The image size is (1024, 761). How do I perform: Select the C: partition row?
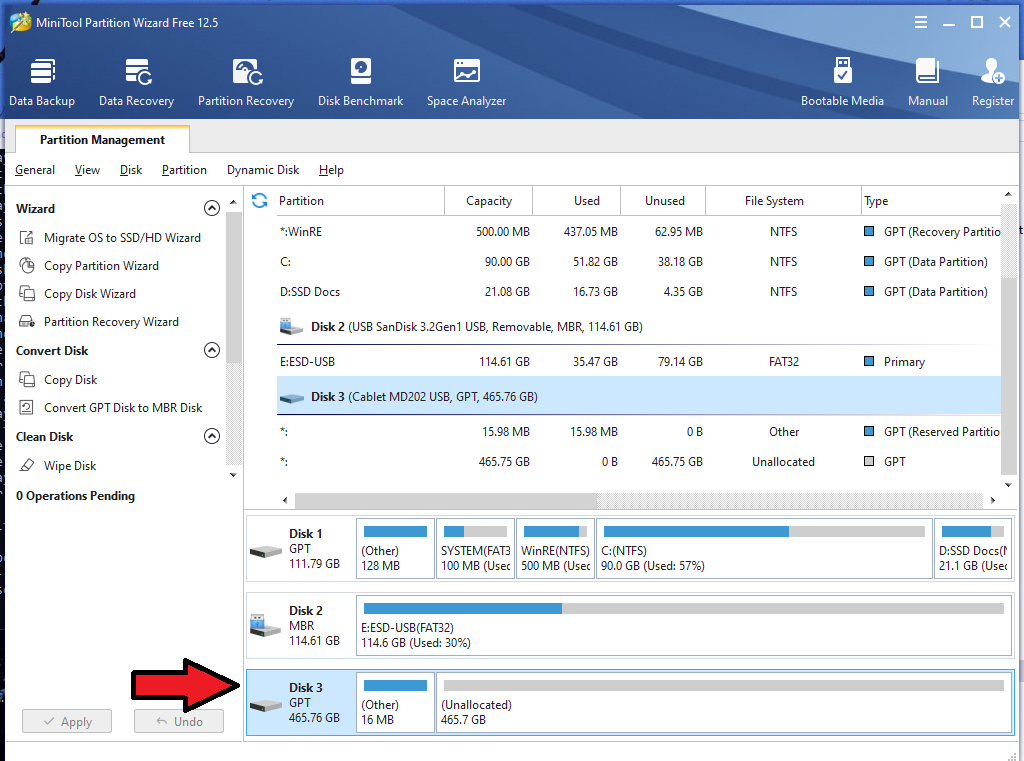click(639, 262)
